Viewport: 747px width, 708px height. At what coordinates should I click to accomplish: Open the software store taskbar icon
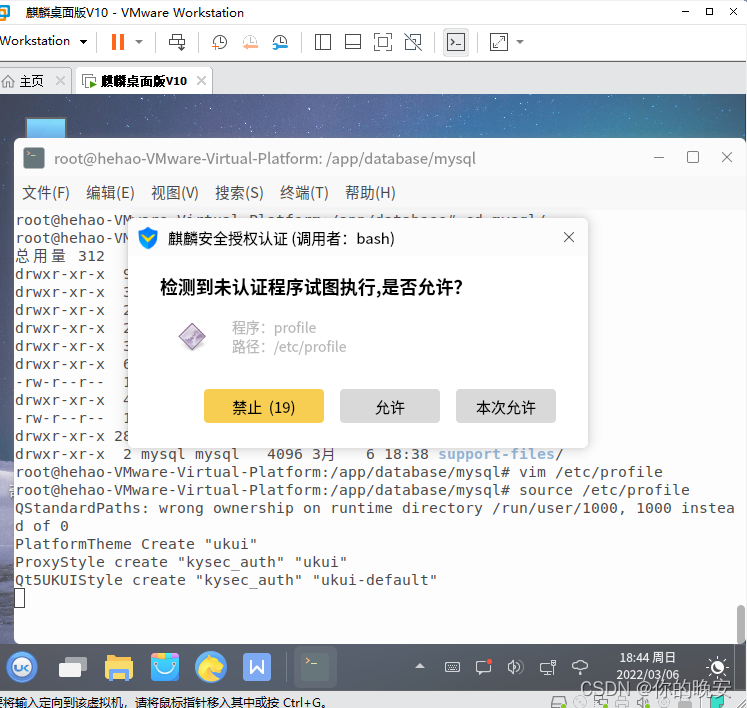pos(165,667)
